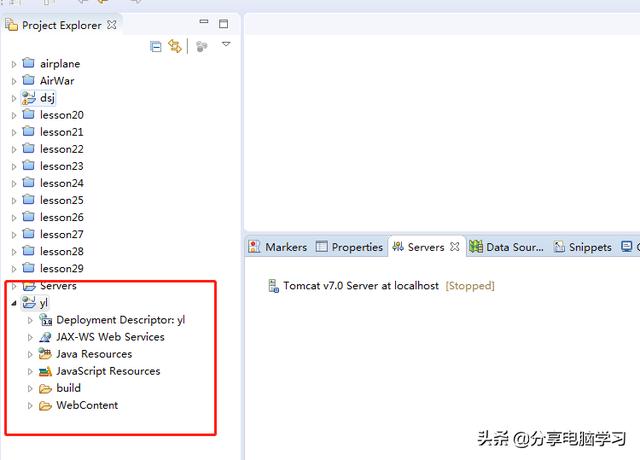The image size is (640, 460).
Task: Click Project Explorer tab icon
Action: point(11,24)
